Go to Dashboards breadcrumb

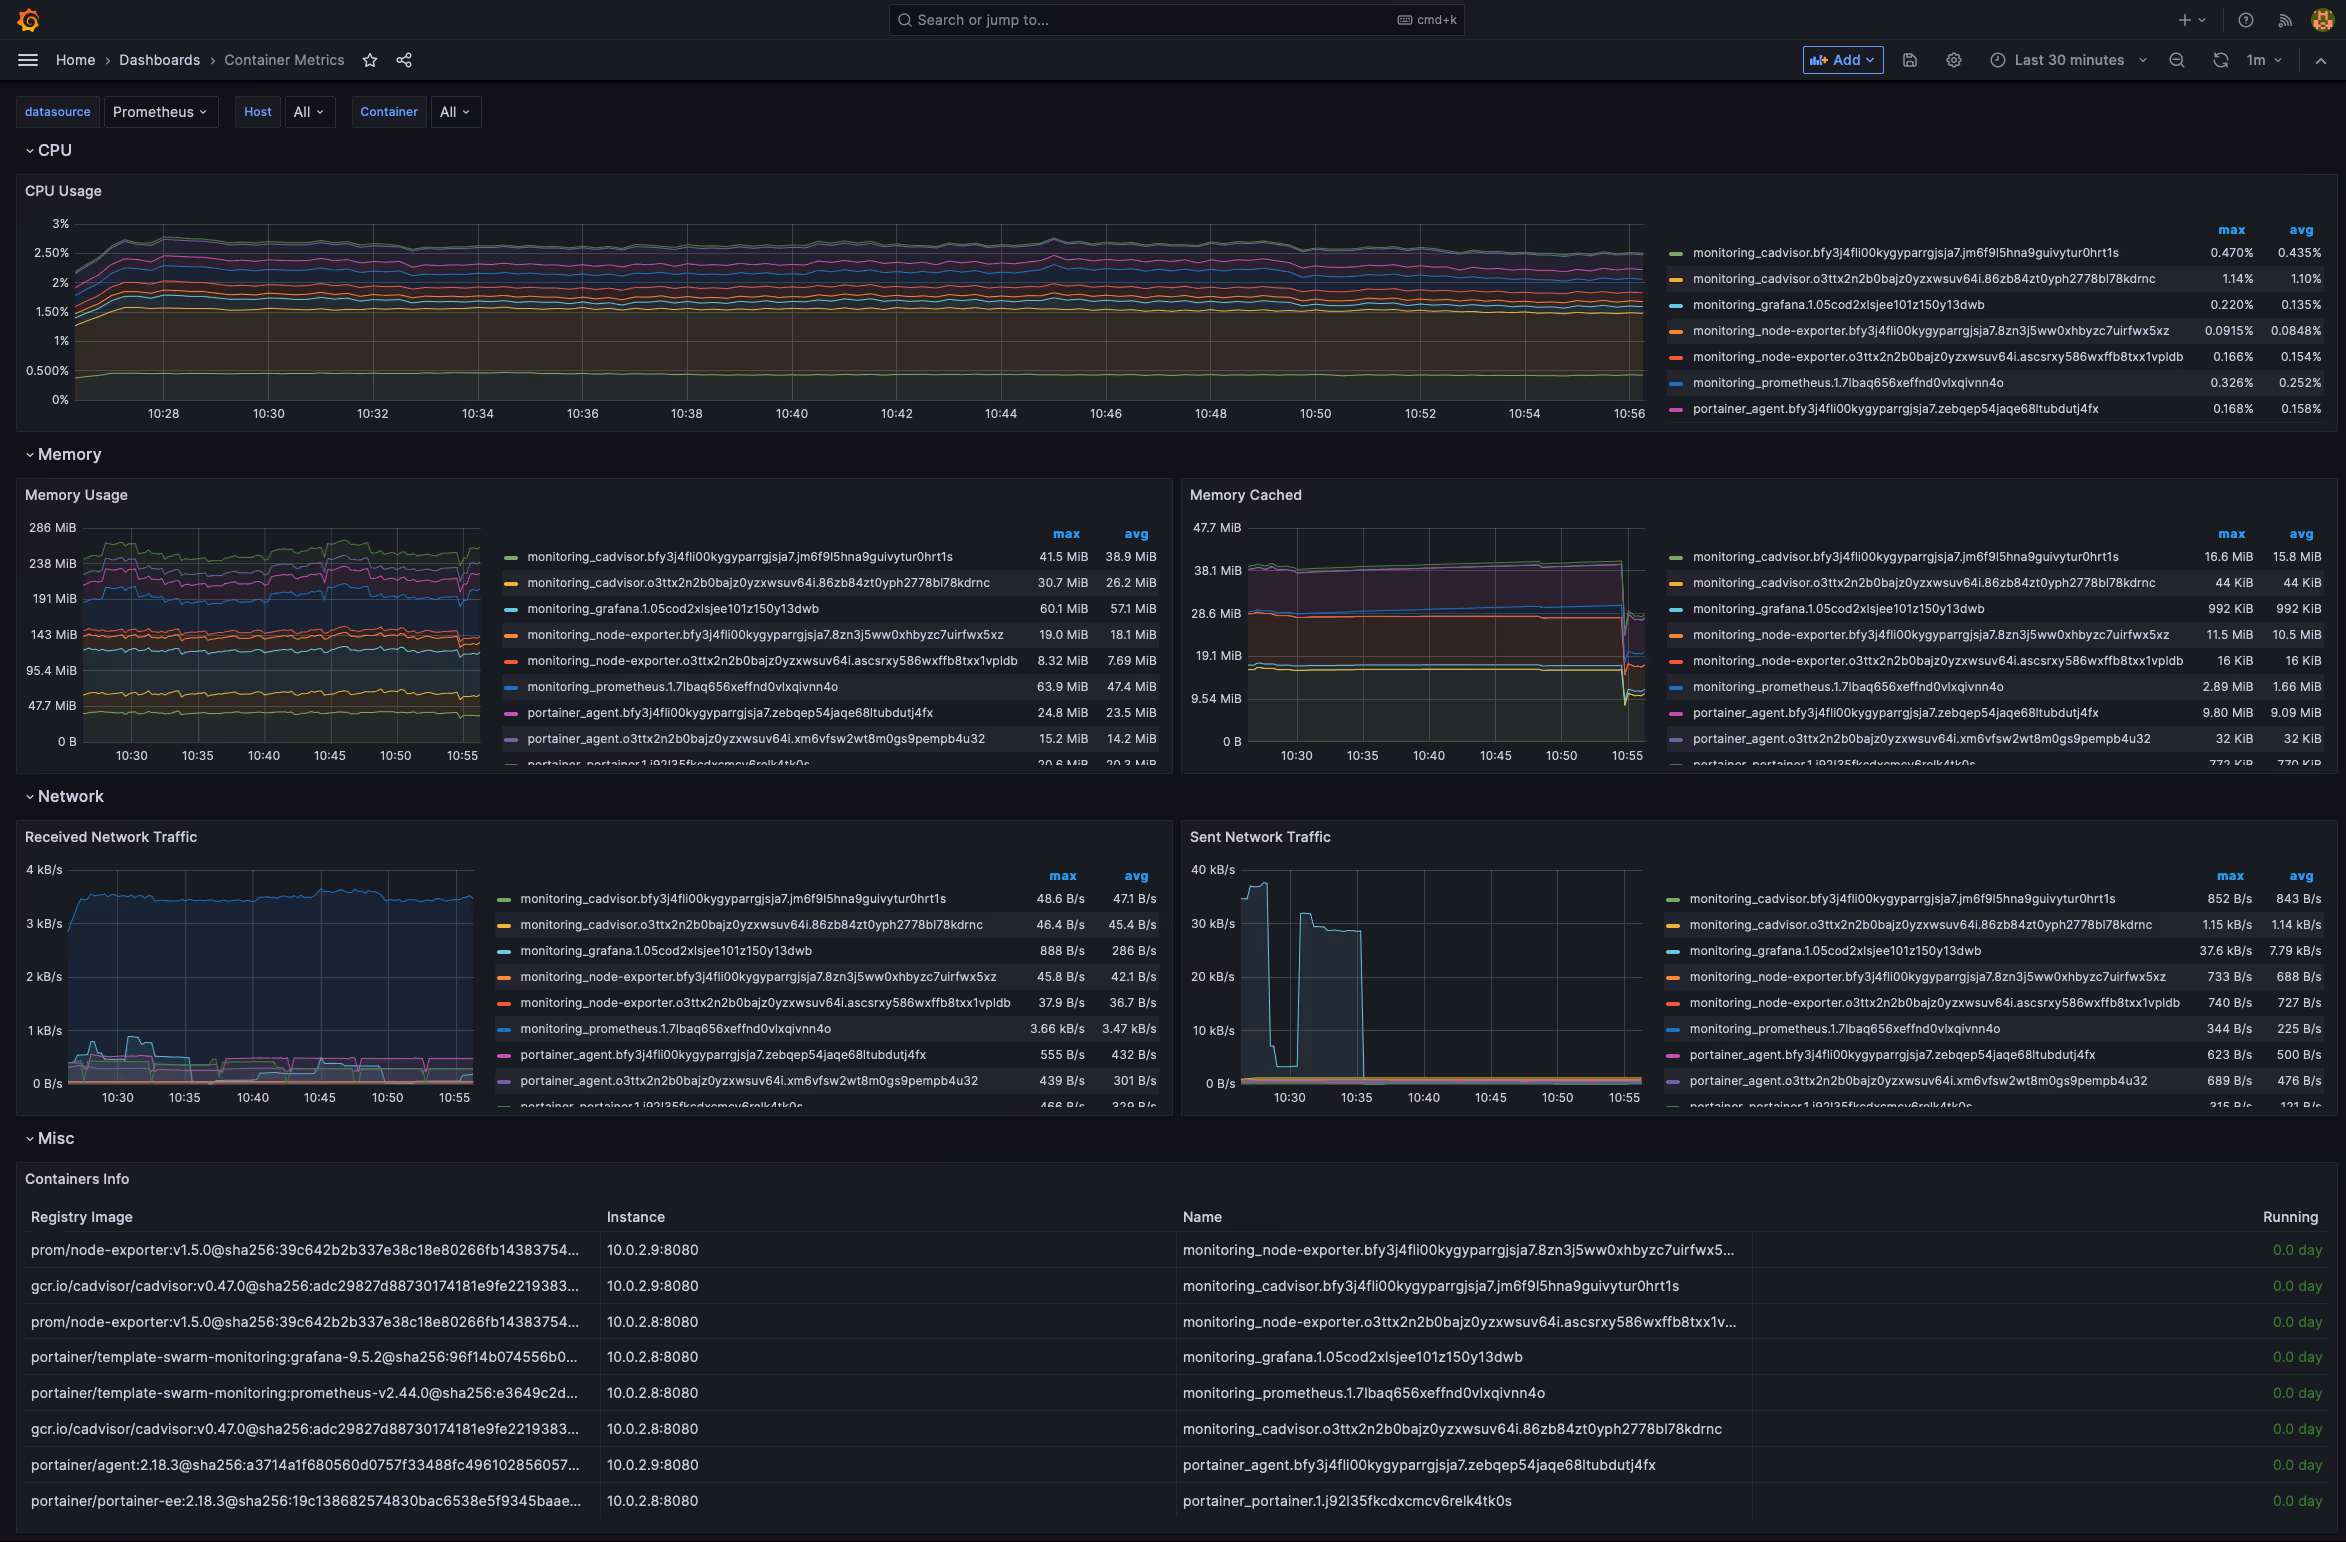[x=159, y=60]
